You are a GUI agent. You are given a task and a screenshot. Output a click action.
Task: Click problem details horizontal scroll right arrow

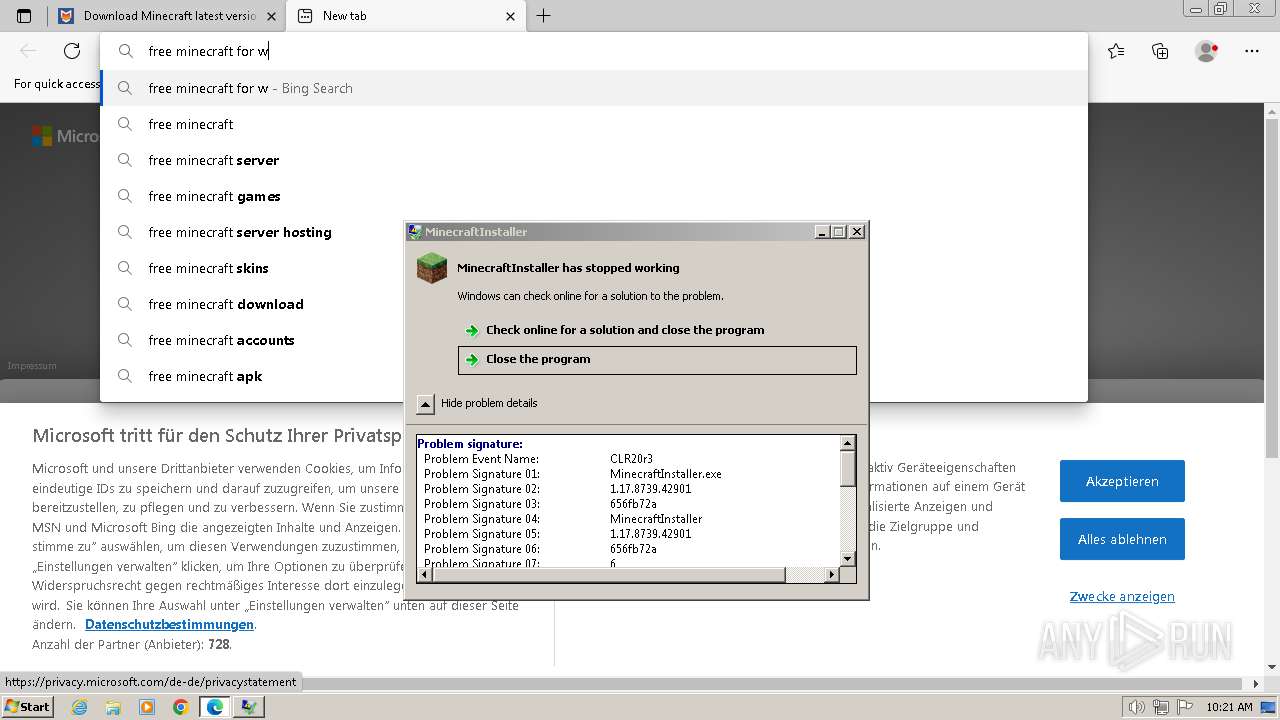832,575
